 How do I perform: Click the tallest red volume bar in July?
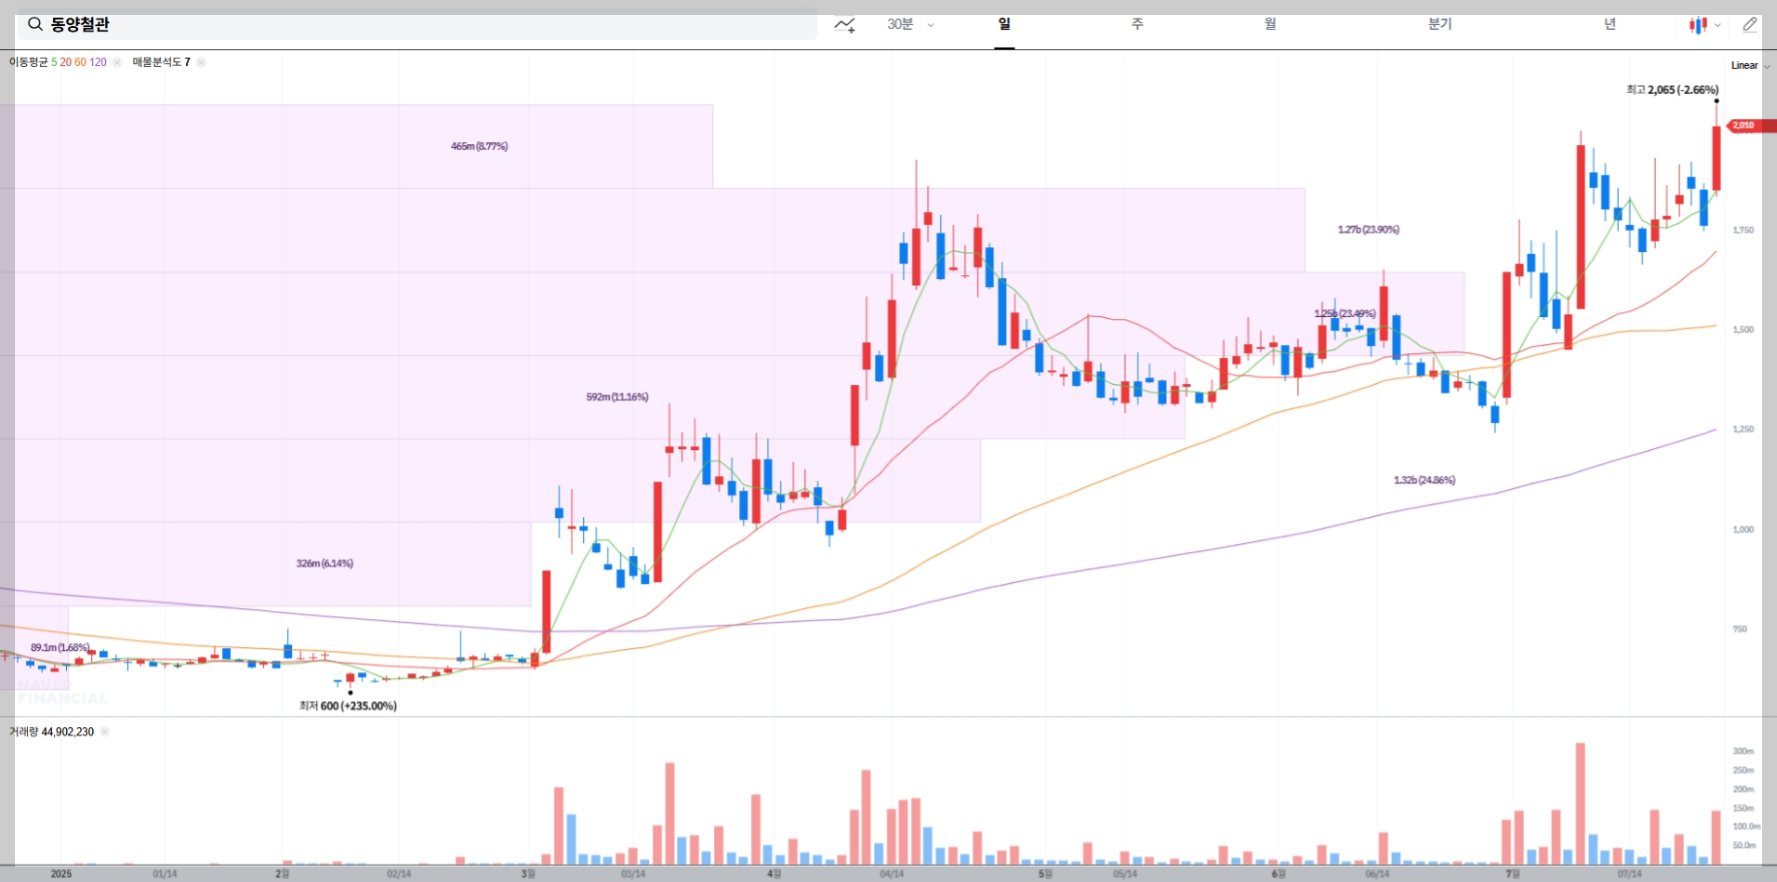[1580, 804]
